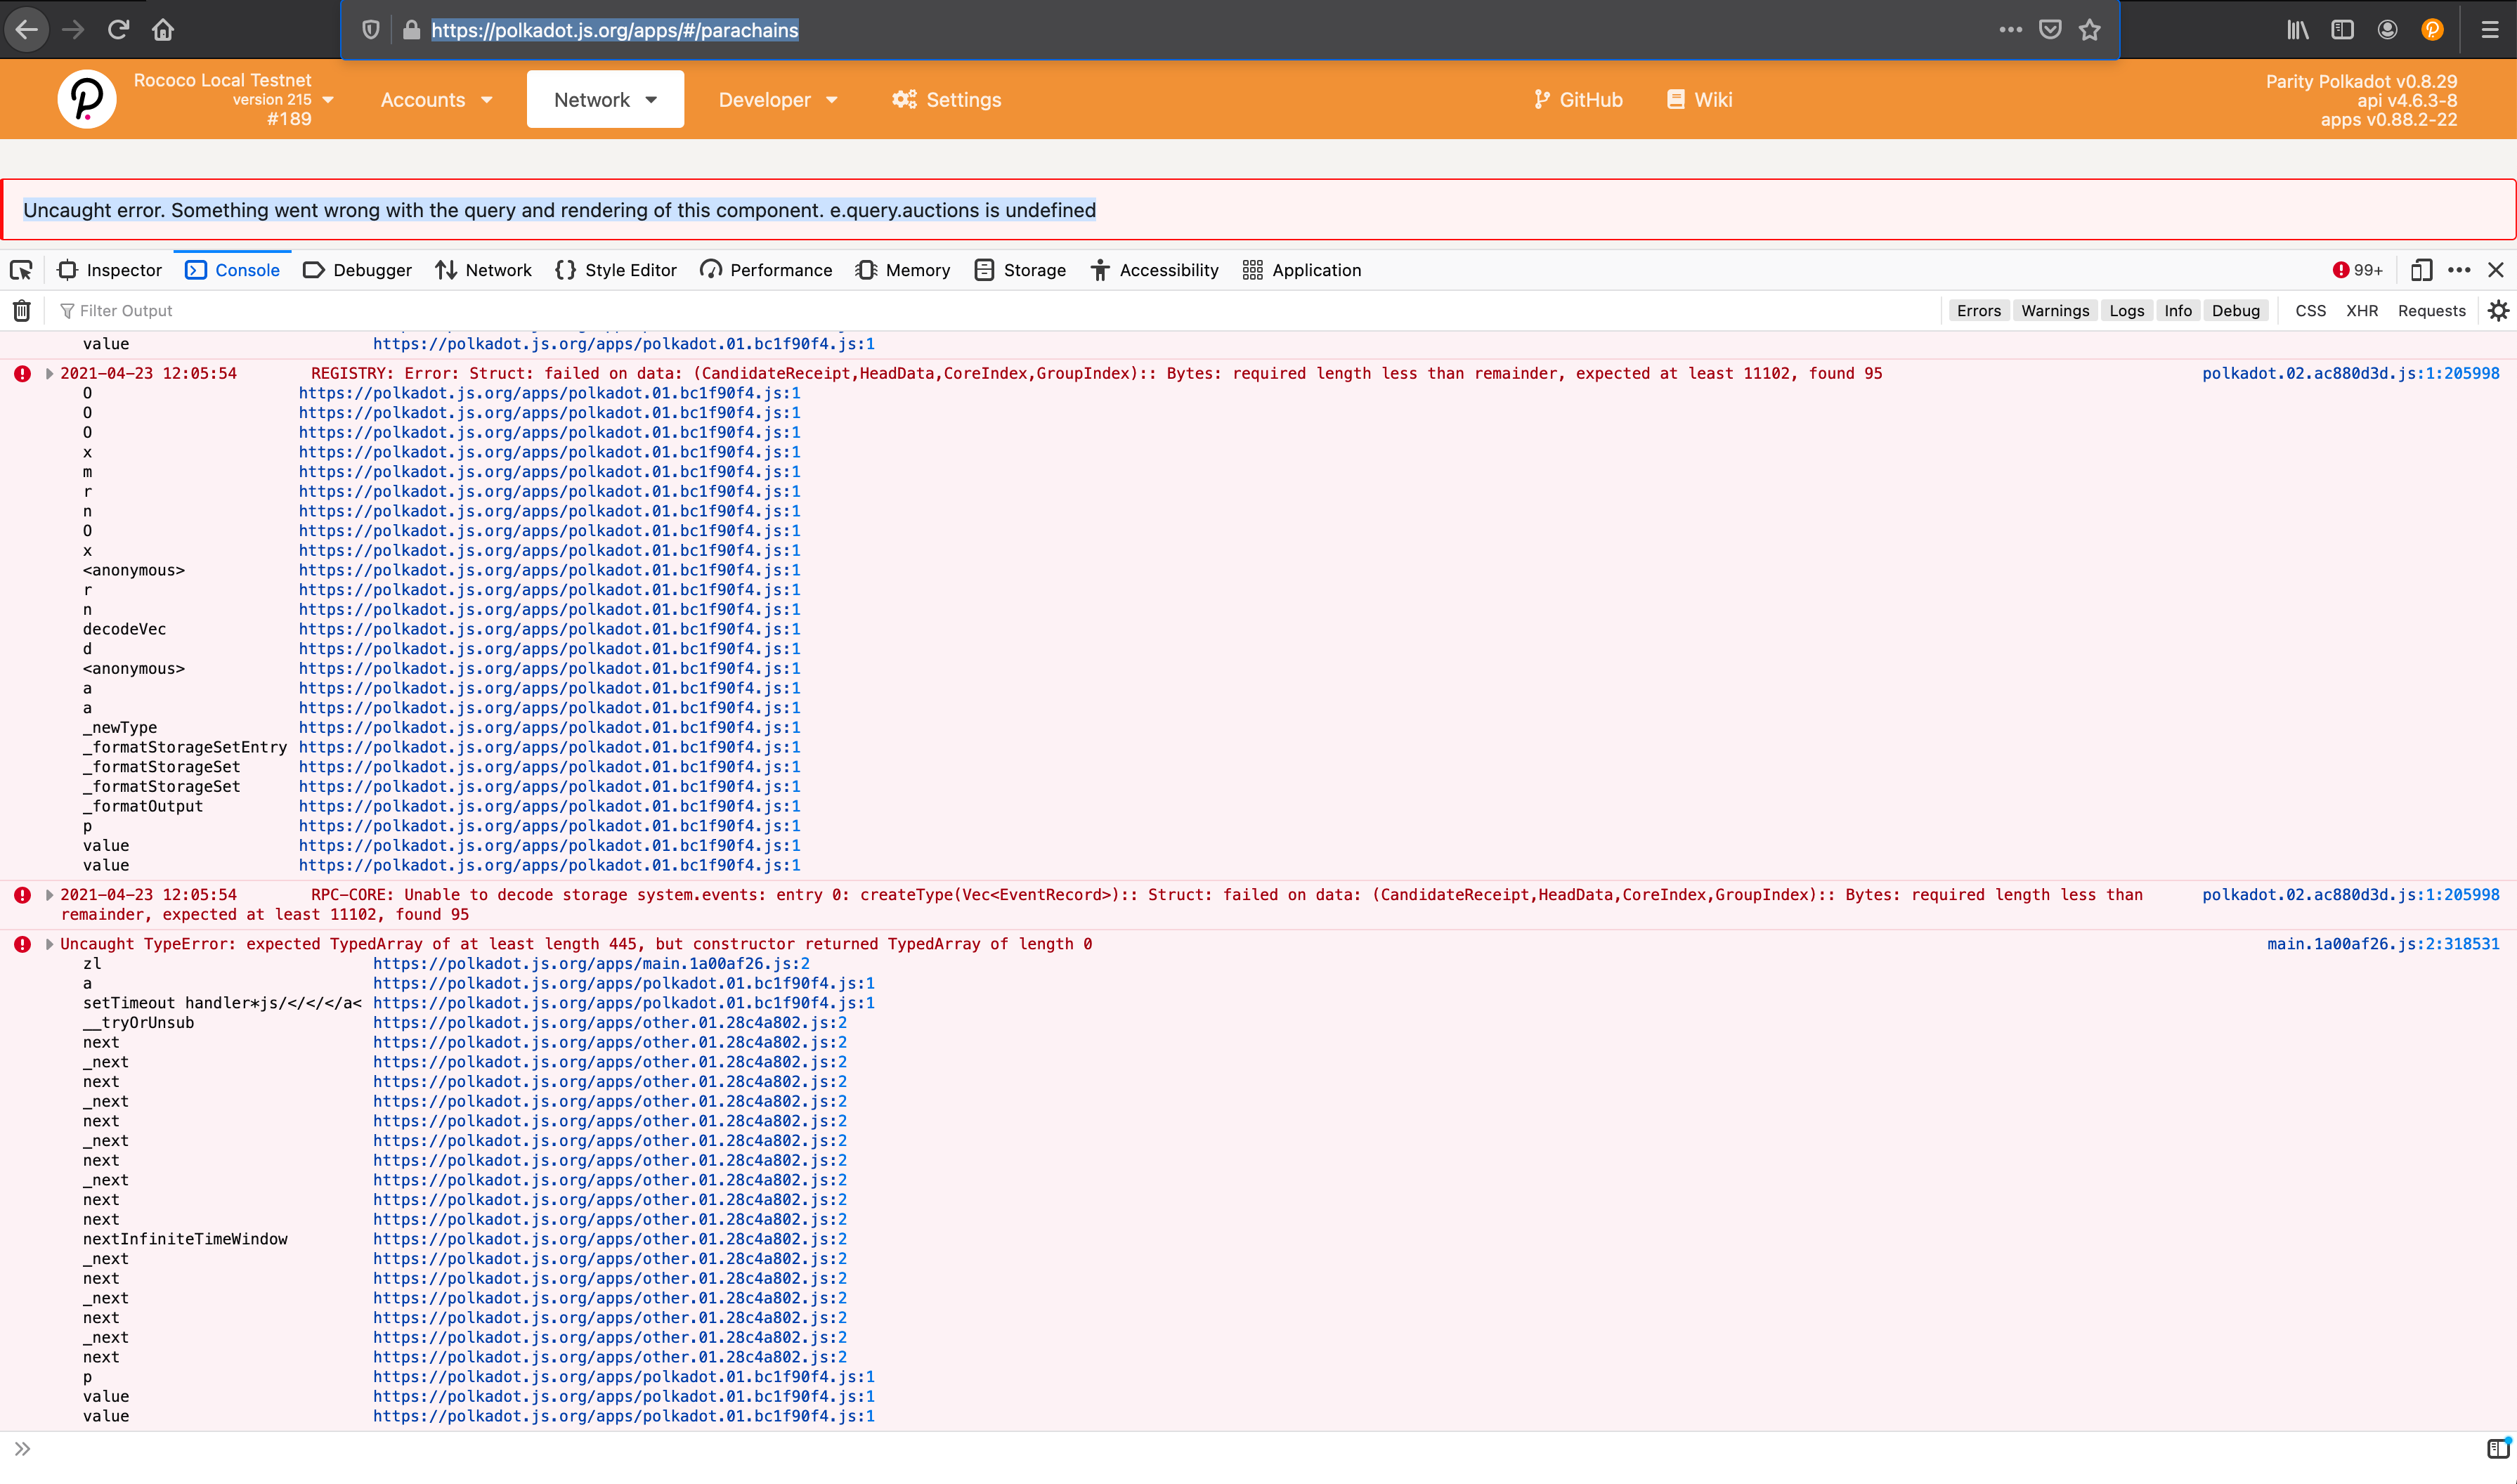
Task: Clear the console output with the trash icon
Action: (x=21, y=310)
